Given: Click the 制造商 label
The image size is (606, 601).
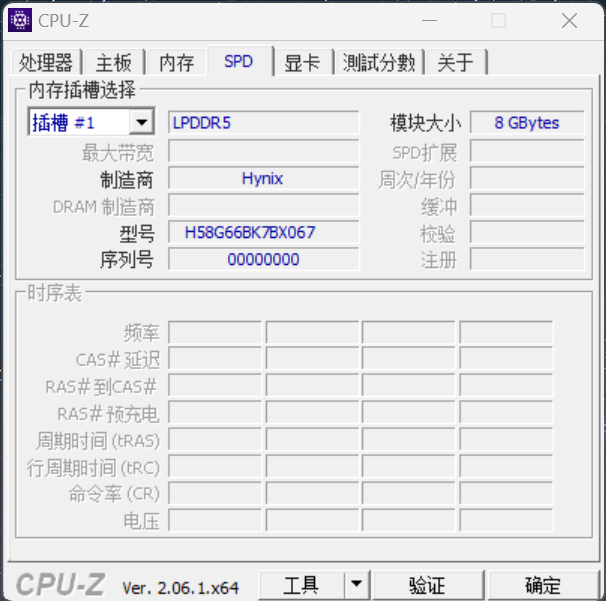Looking at the screenshot, I should pyautogui.click(x=127, y=180).
